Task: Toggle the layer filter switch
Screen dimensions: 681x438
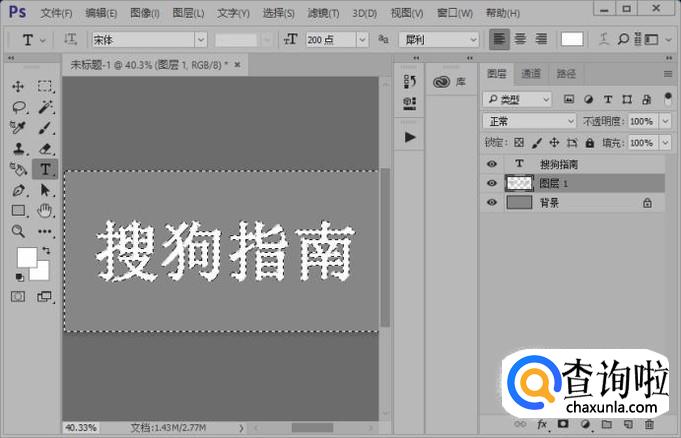Action: pyautogui.click(x=668, y=99)
